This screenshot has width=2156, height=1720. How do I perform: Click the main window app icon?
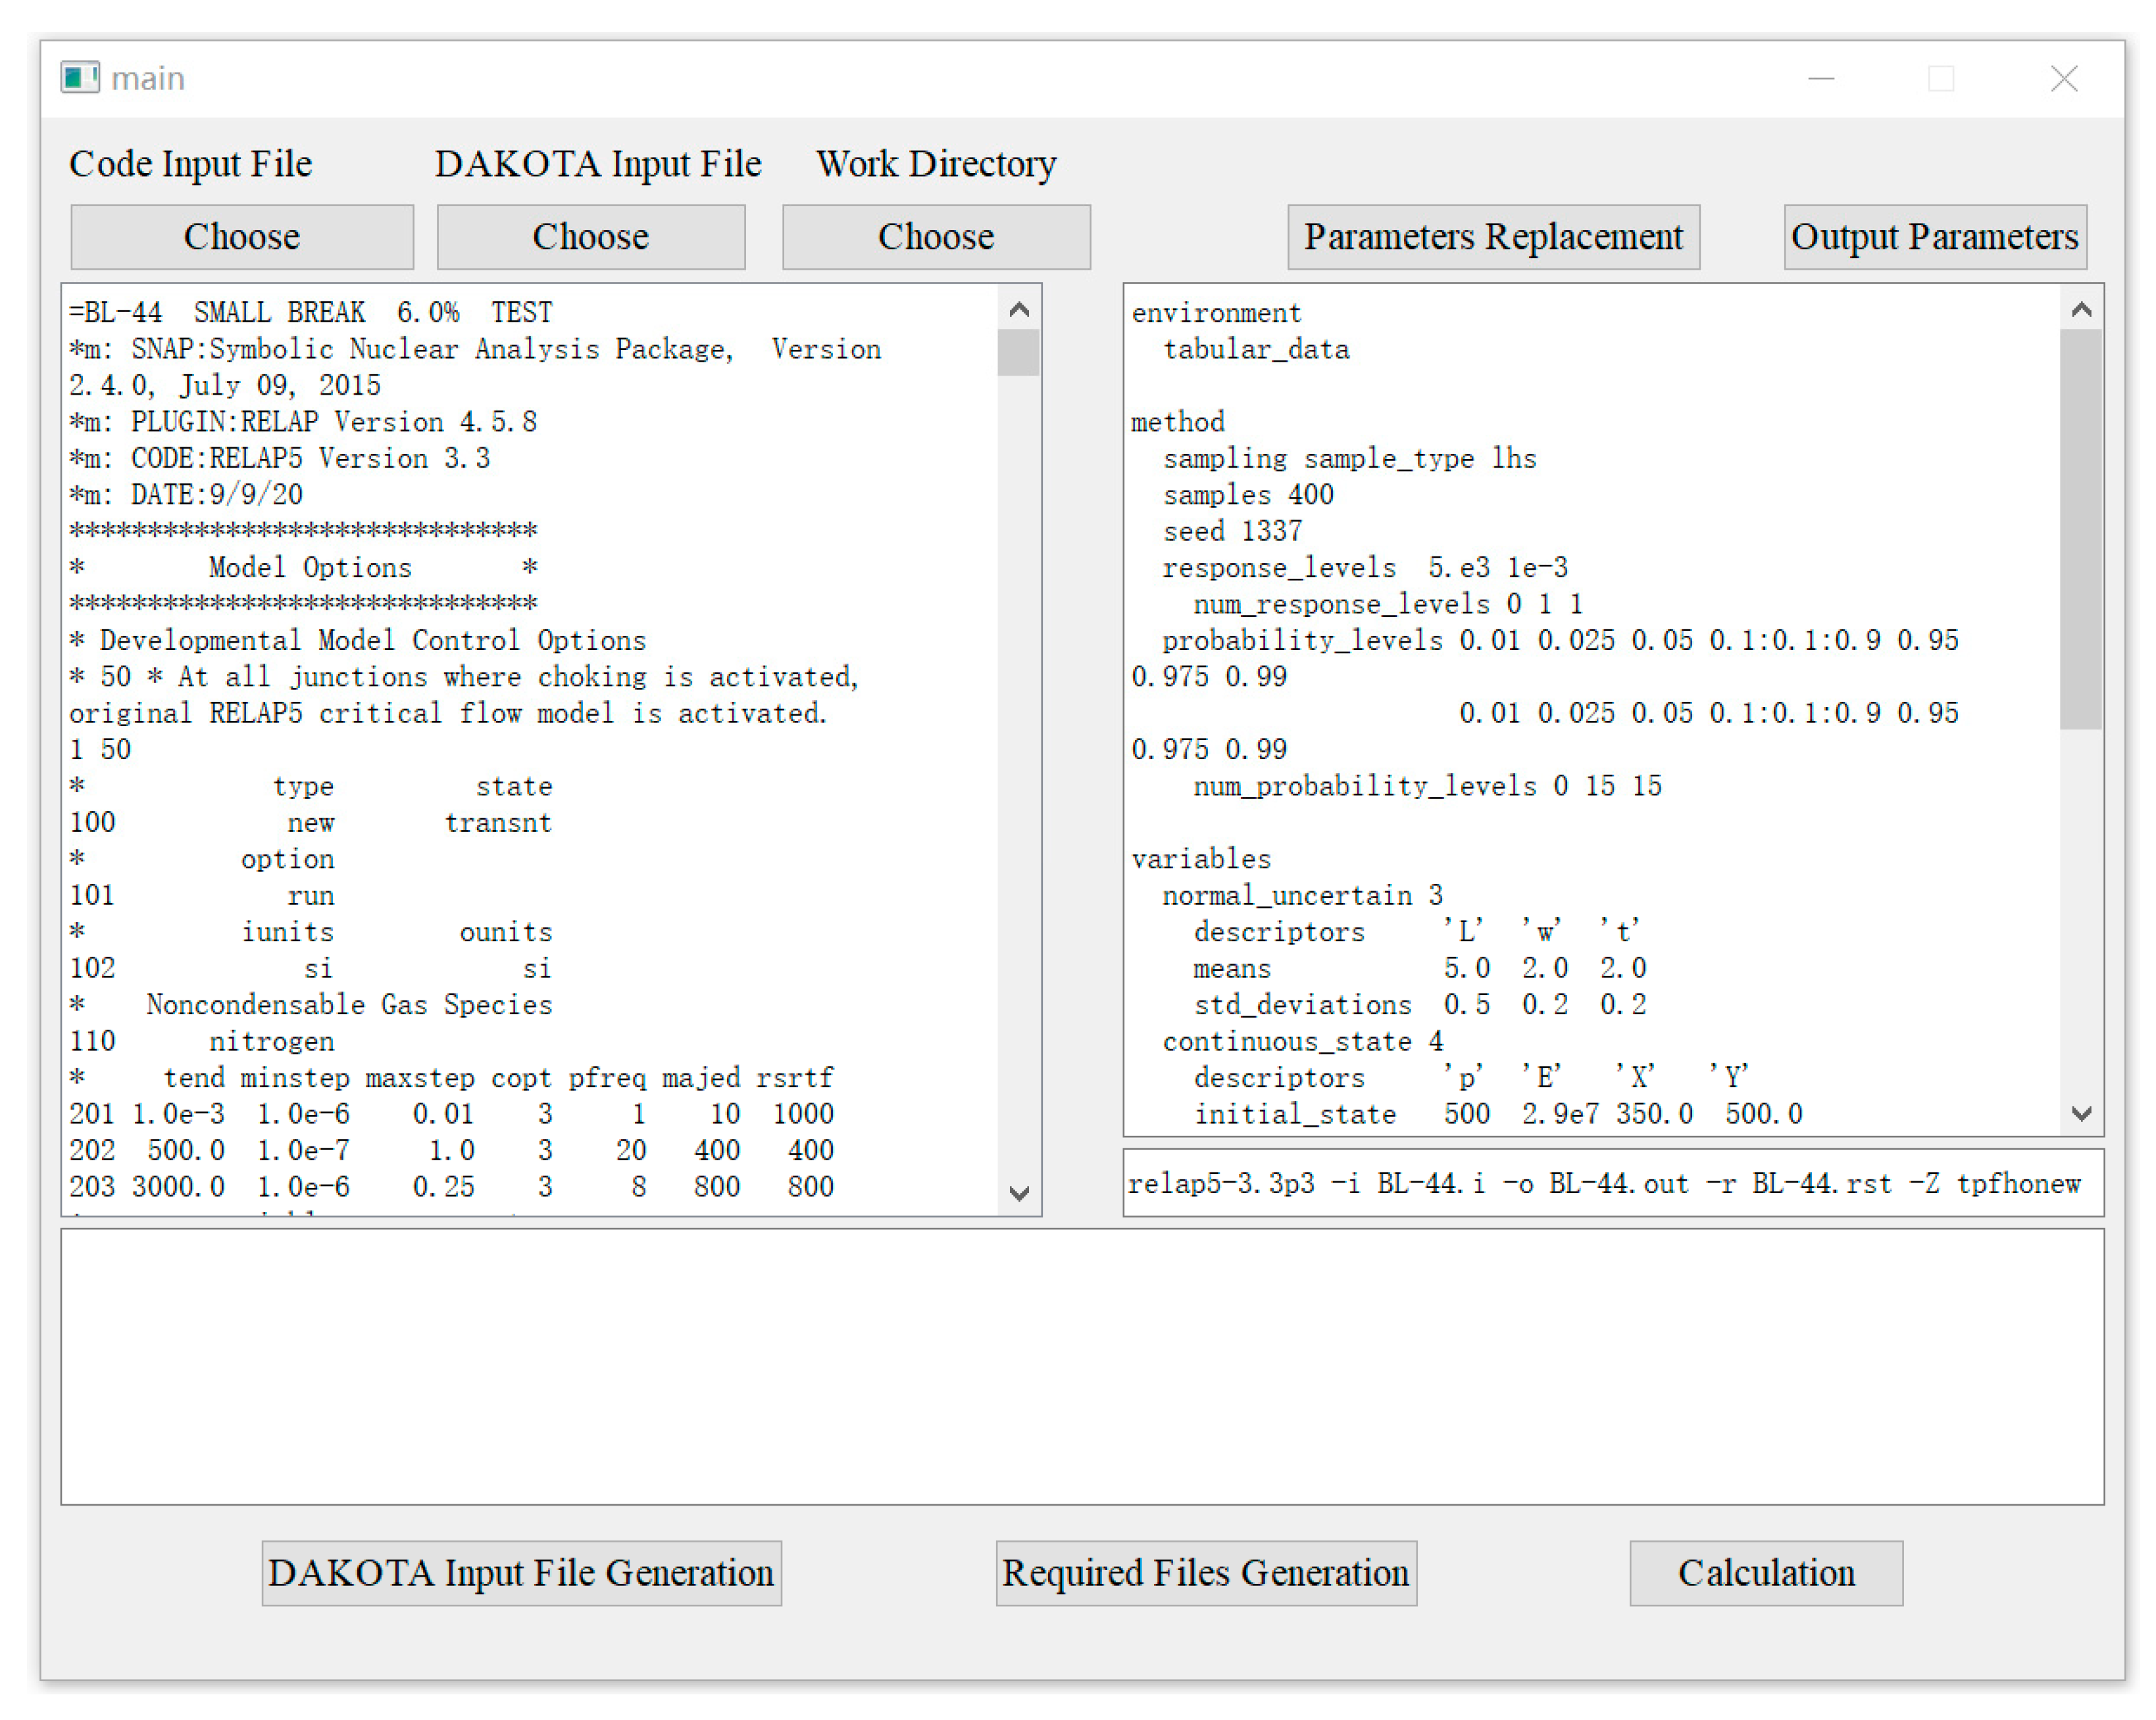pos(79,78)
